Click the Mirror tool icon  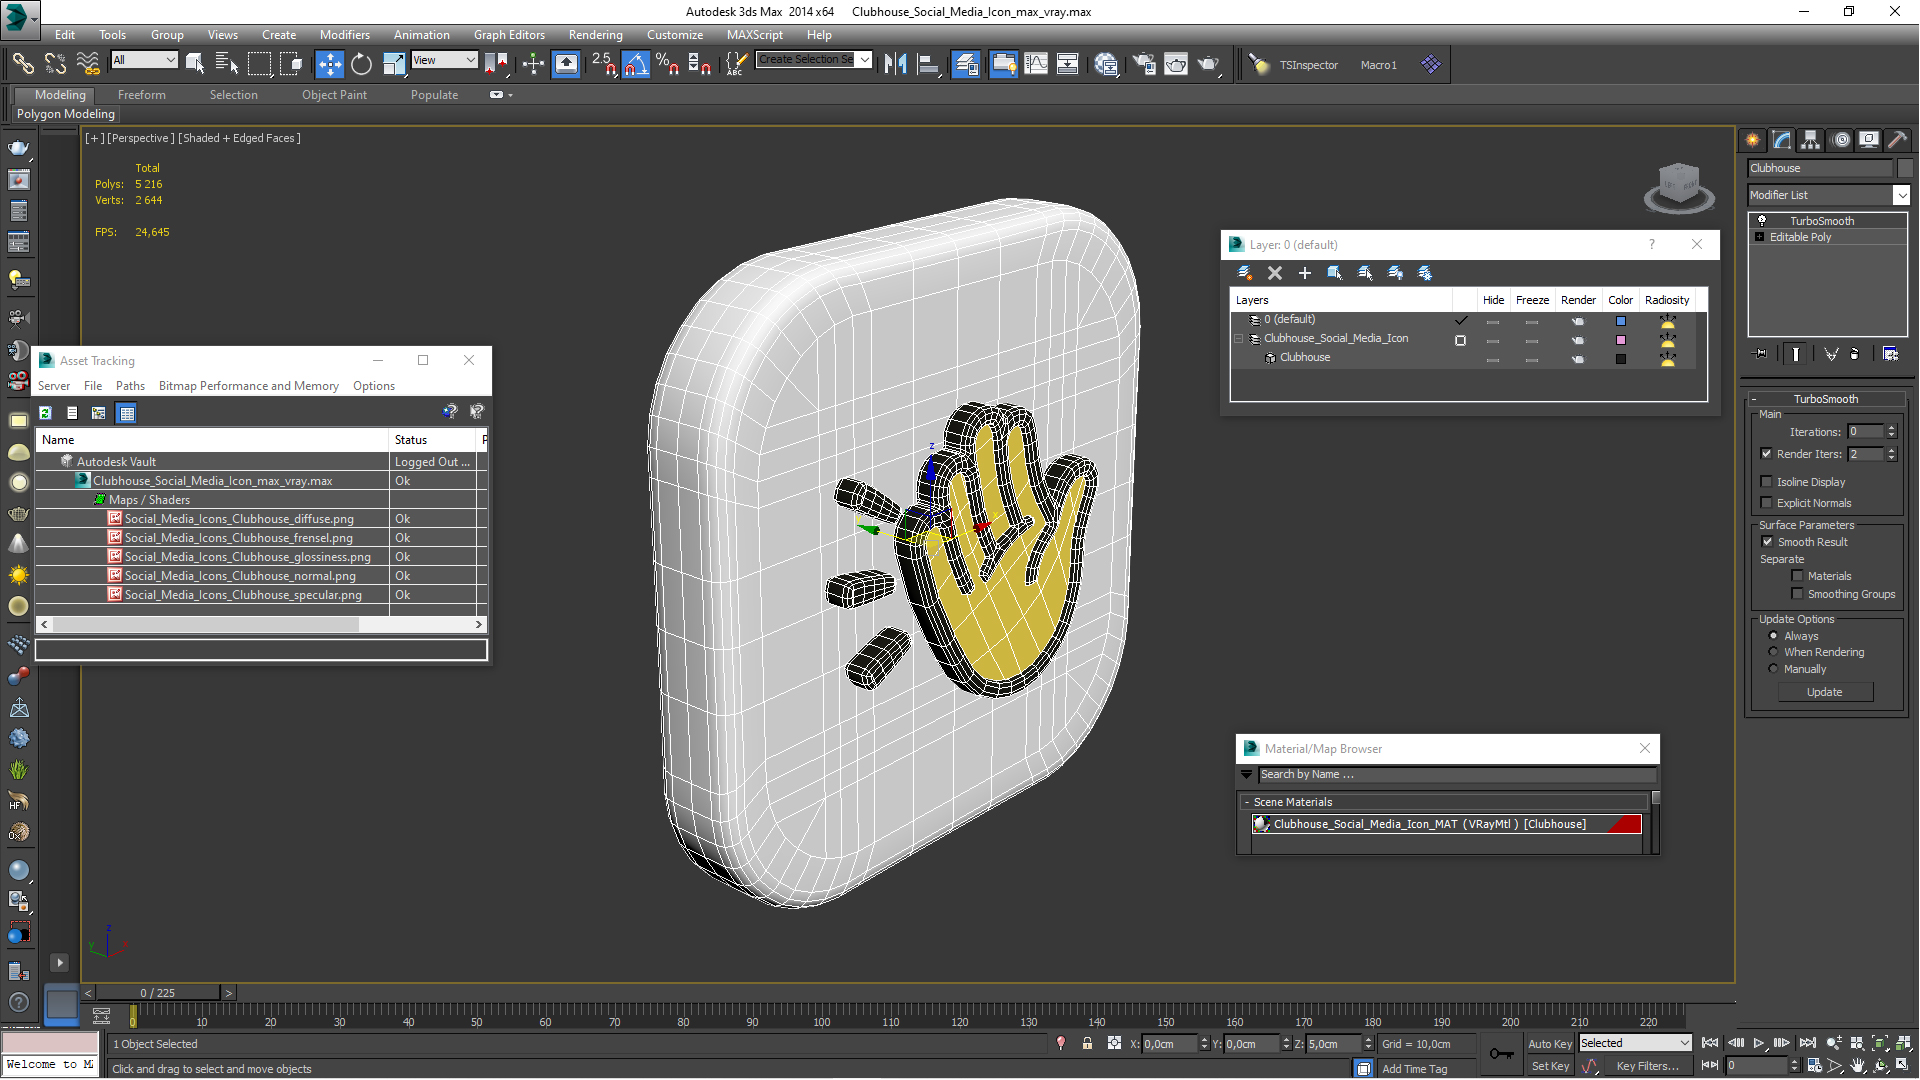(896, 64)
